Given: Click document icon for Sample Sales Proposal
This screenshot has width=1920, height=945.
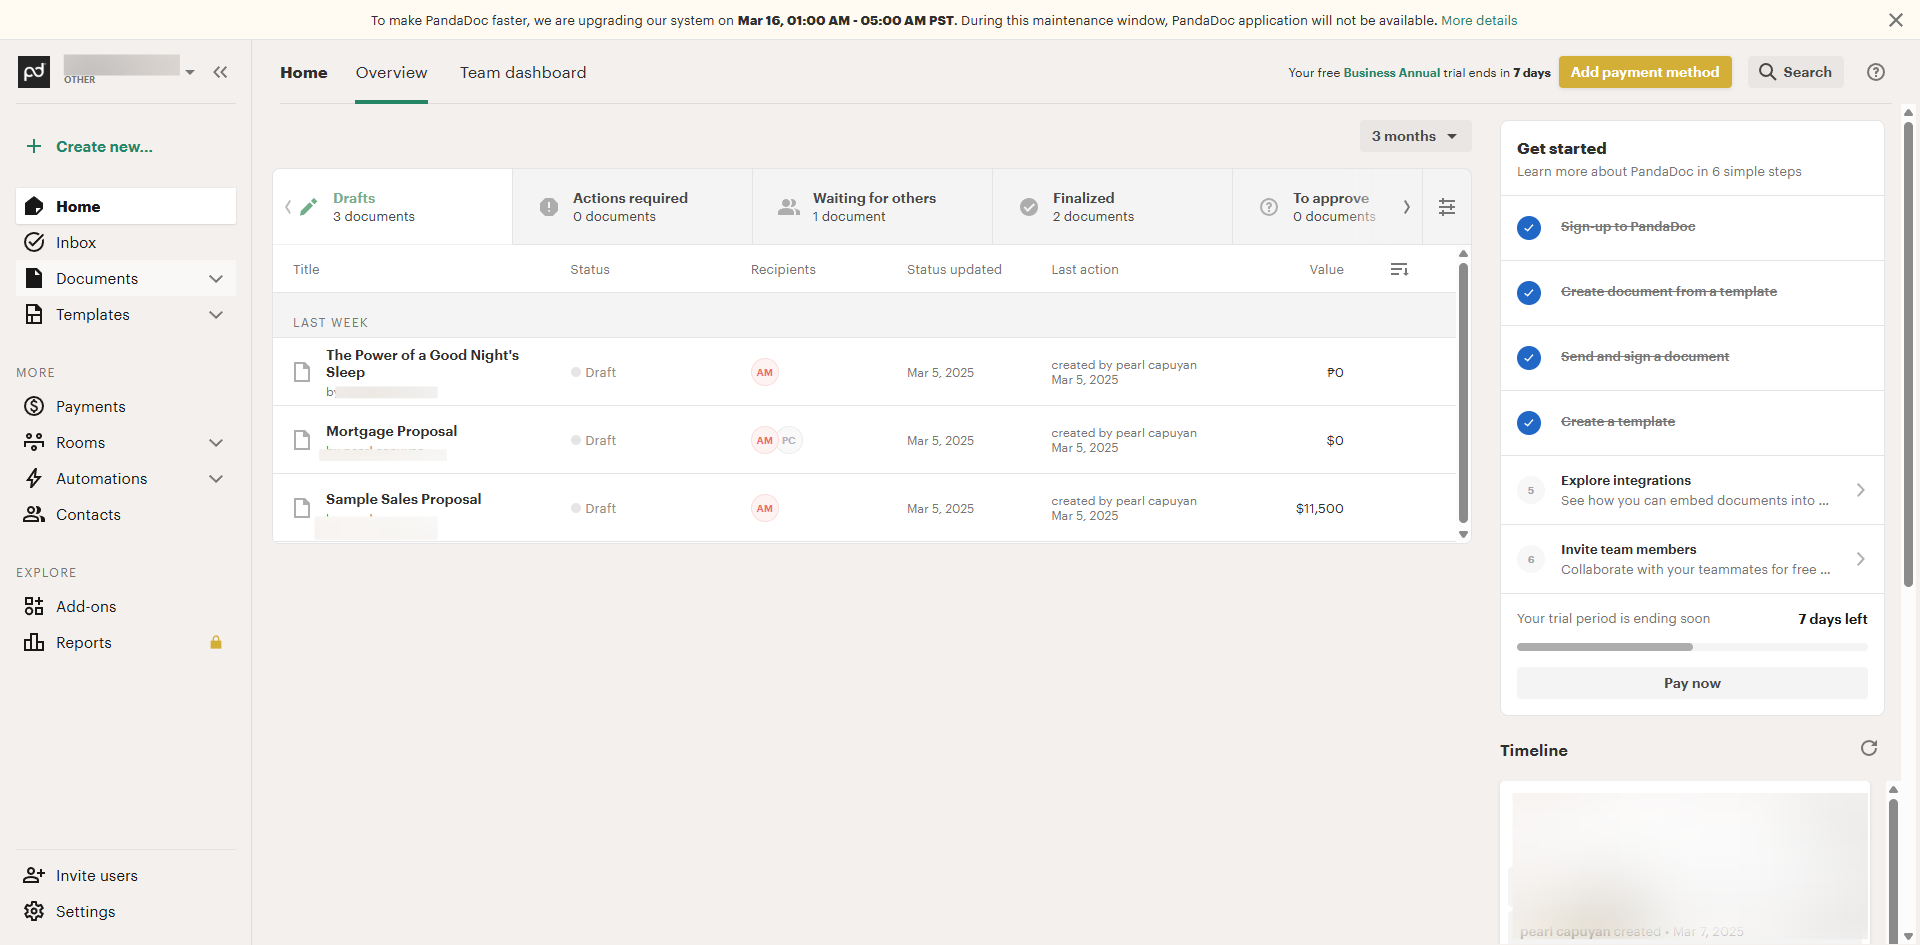Looking at the screenshot, I should (x=302, y=508).
